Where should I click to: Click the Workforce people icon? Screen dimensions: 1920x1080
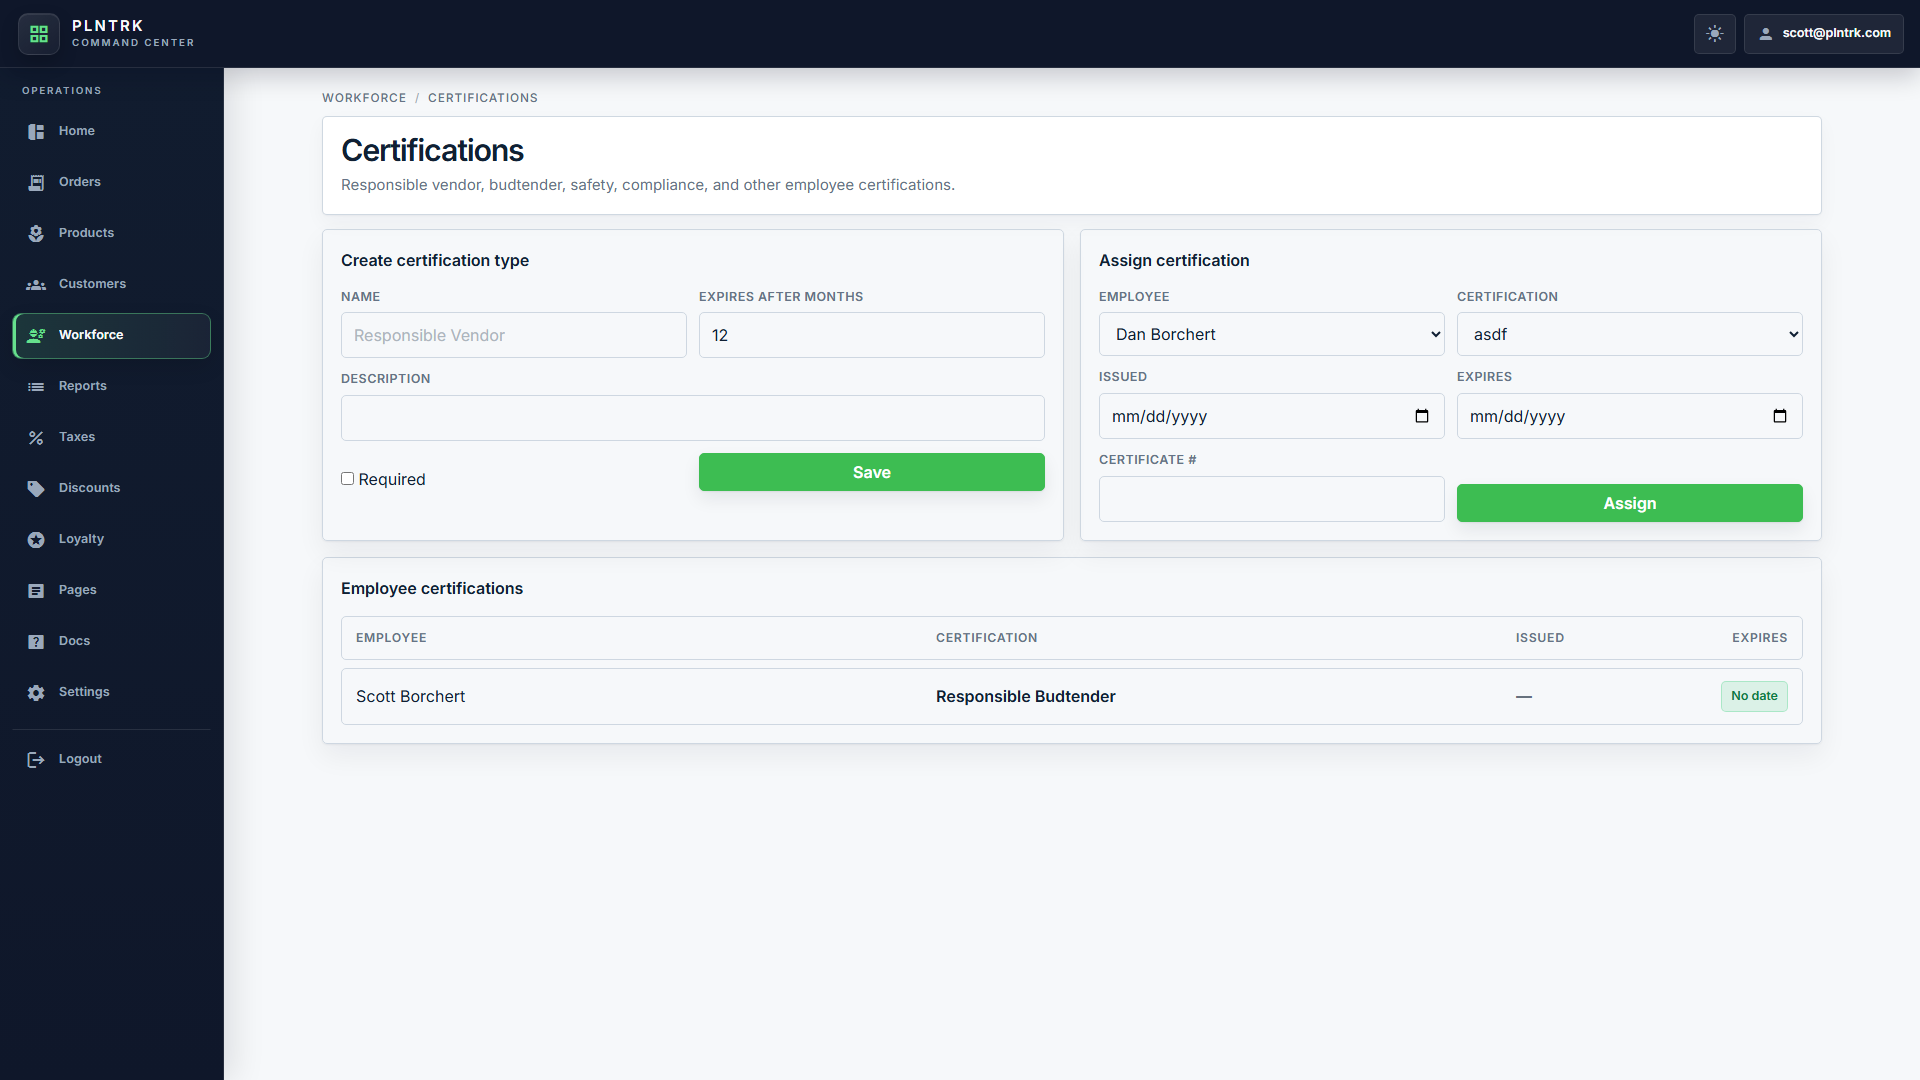(x=36, y=335)
